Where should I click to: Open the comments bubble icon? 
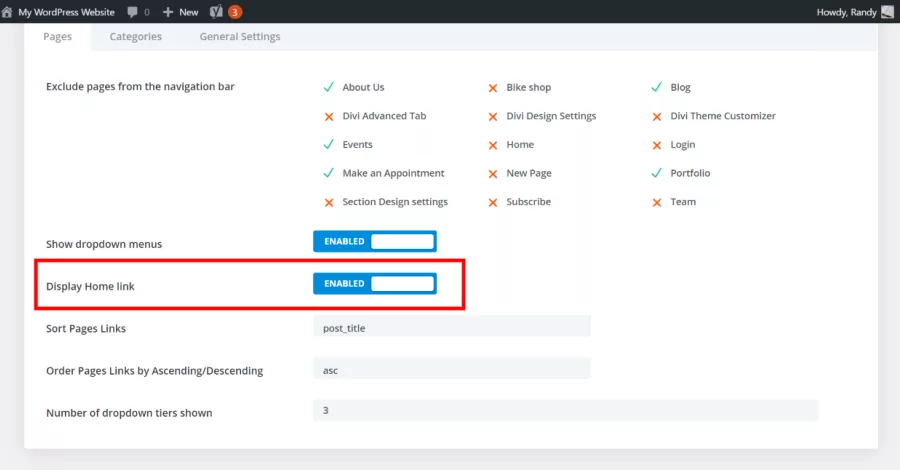(x=133, y=12)
